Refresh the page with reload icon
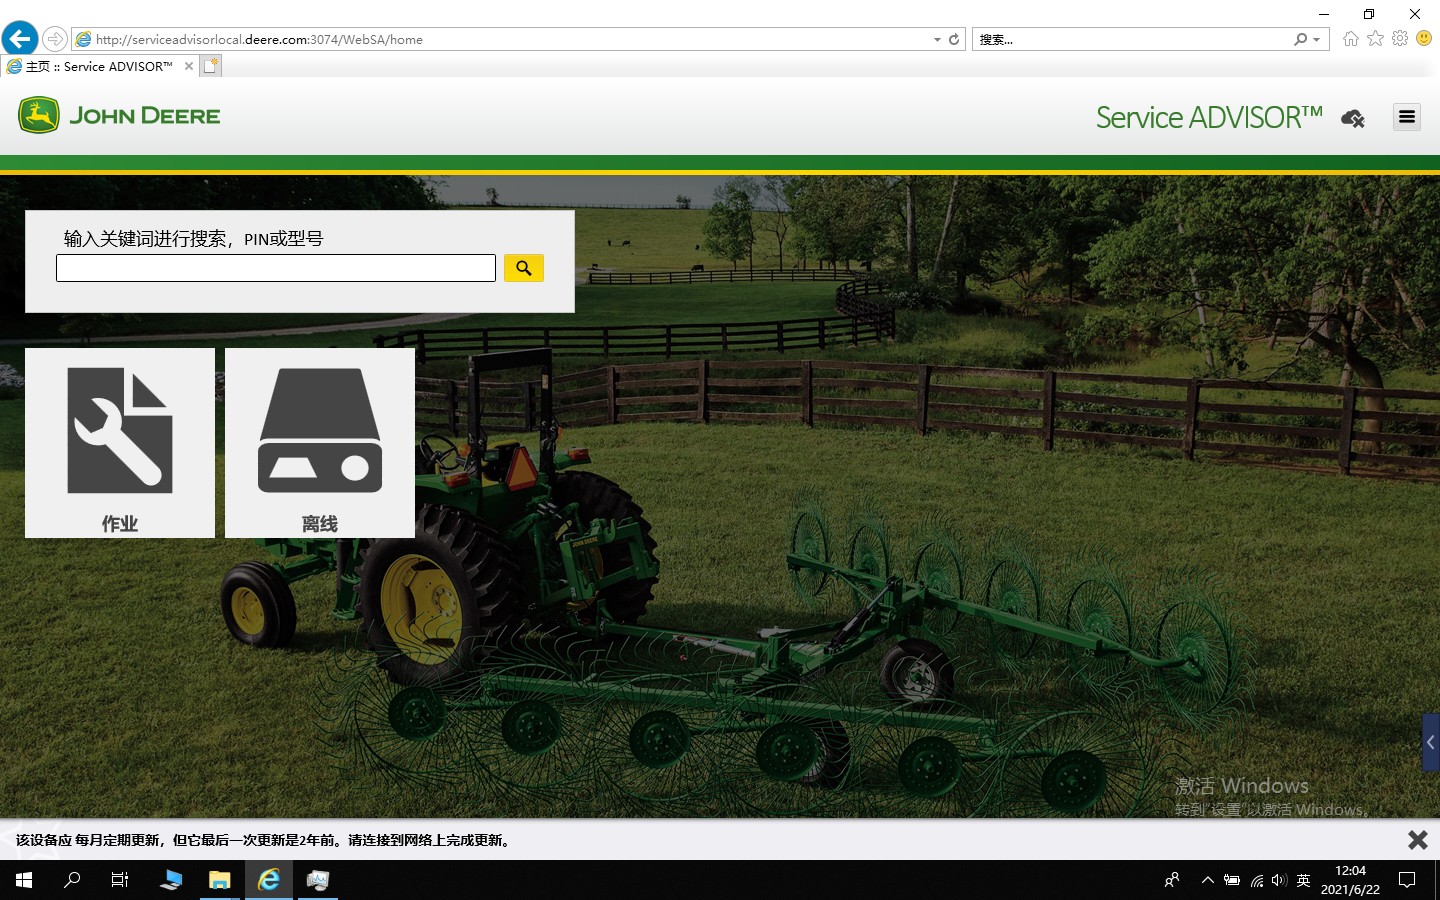Screen dimensions: 1440x900 [x=954, y=39]
